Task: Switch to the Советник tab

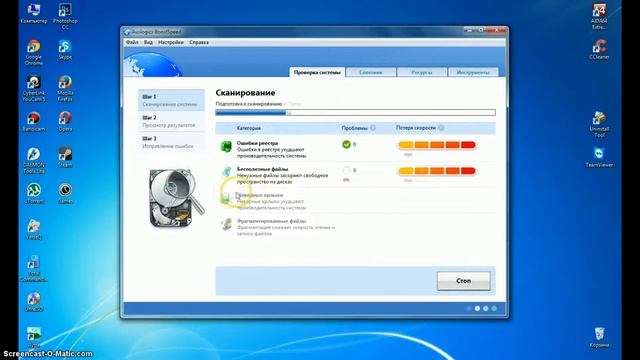Action: [x=371, y=72]
